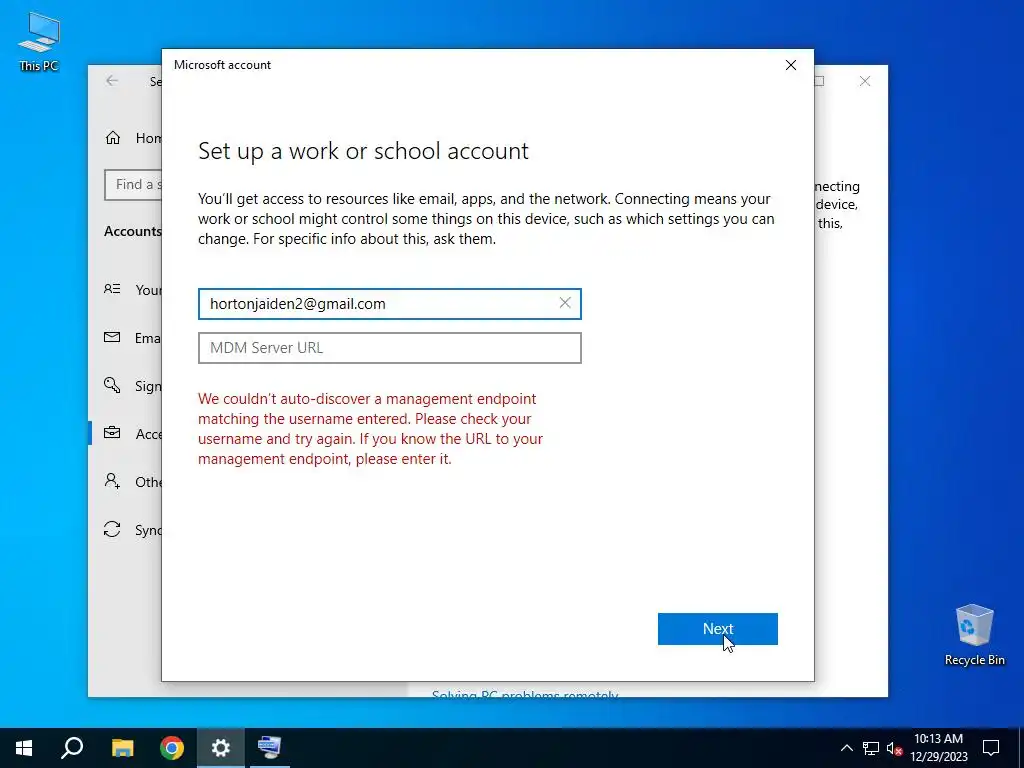Screen dimensions: 1024x768
Task: Open network status tray icon
Action: [871, 748]
